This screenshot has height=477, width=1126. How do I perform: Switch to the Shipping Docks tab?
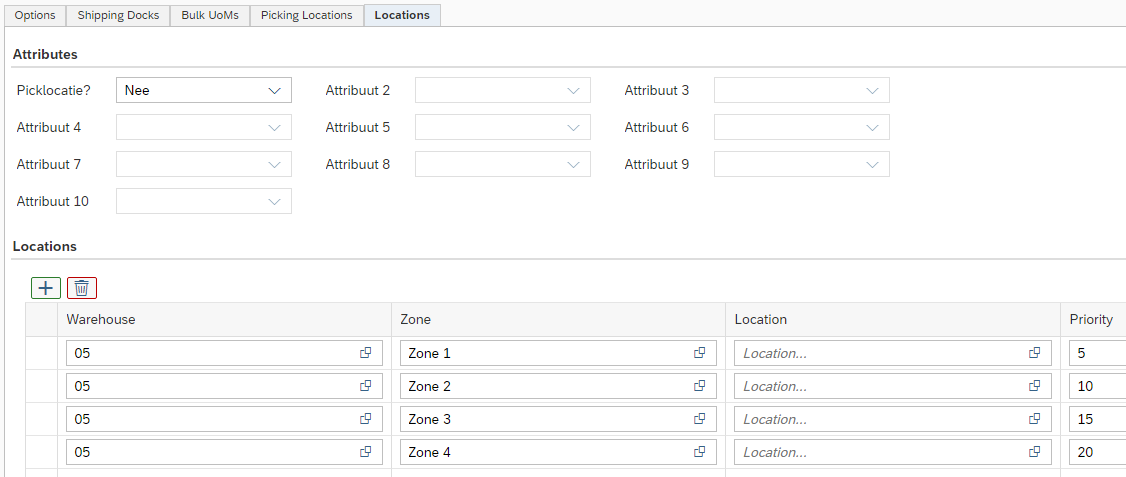[118, 15]
